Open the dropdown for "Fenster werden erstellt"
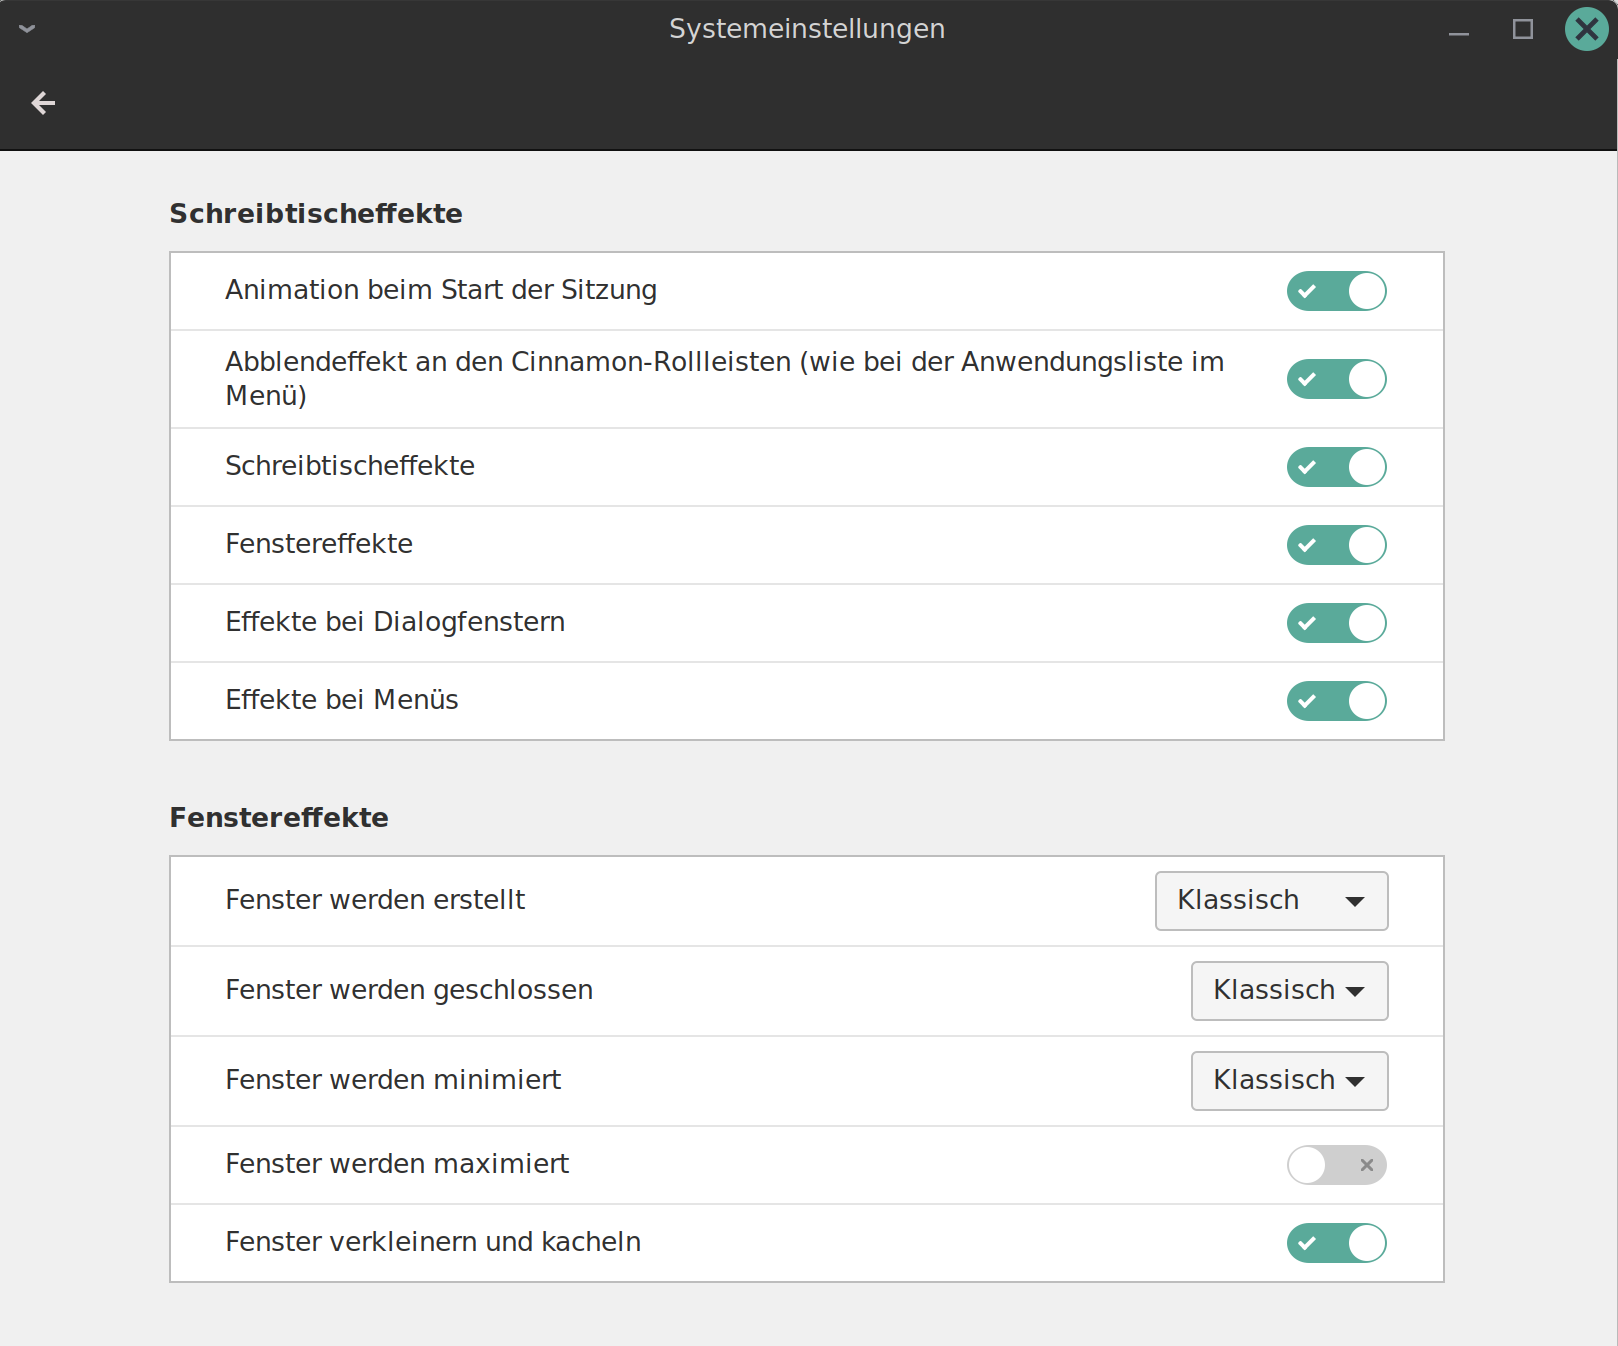1618x1346 pixels. pyautogui.click(x=1271, y=900)
